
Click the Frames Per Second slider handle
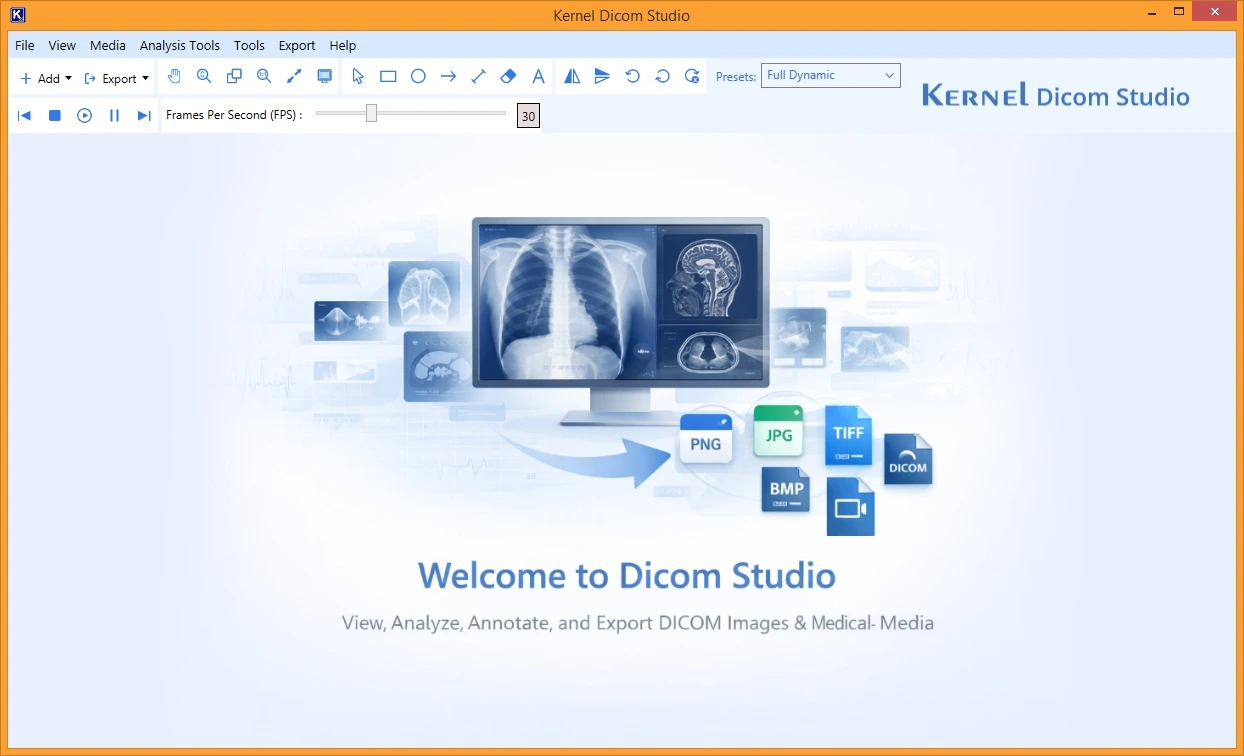(371, 113)
